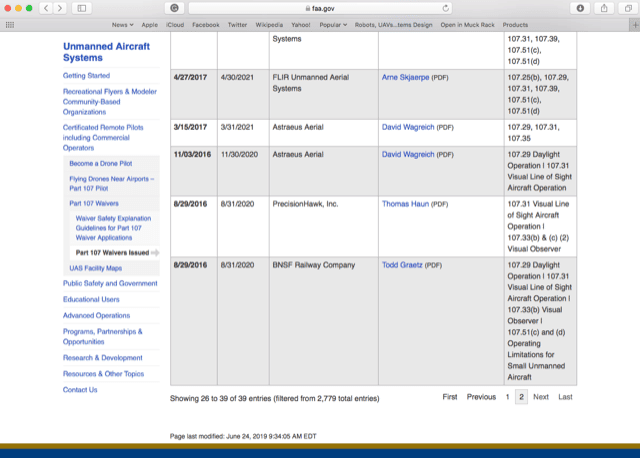Click the Grammarly extension icon
This screenshot has width=640, height=458.
click(x=174, y=8)
